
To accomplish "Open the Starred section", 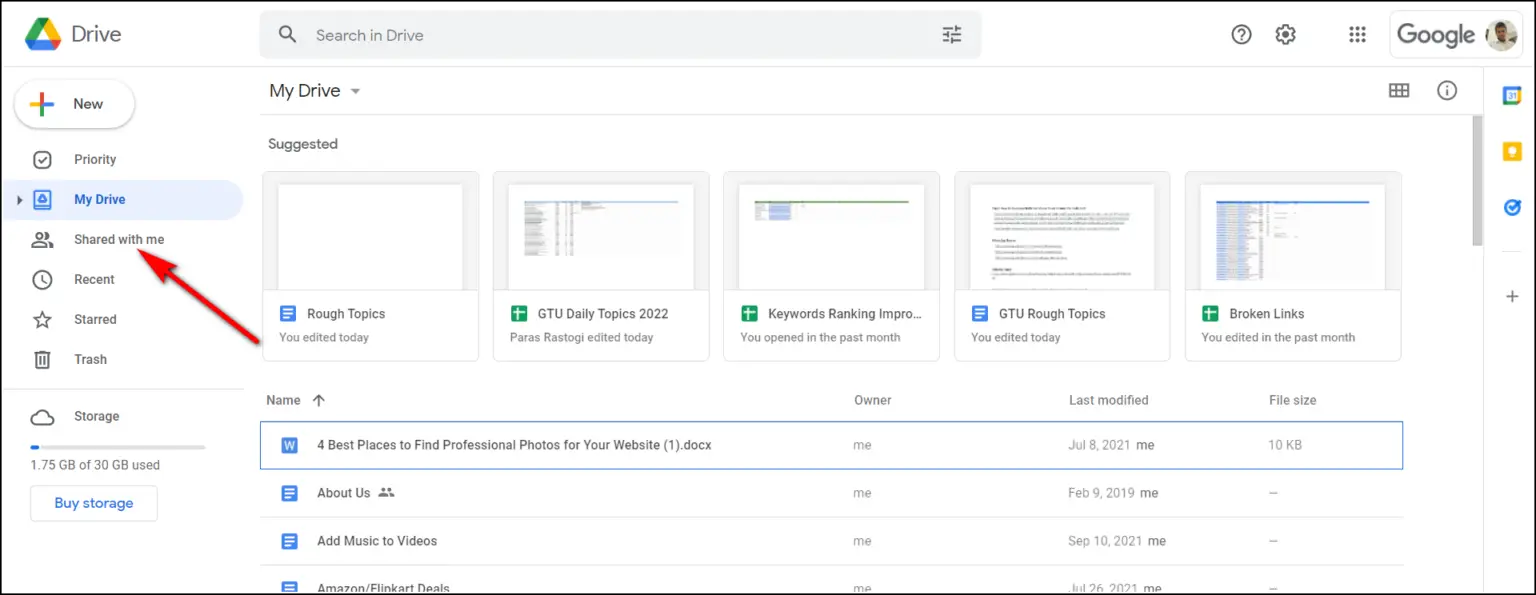I will click(95, 320).
